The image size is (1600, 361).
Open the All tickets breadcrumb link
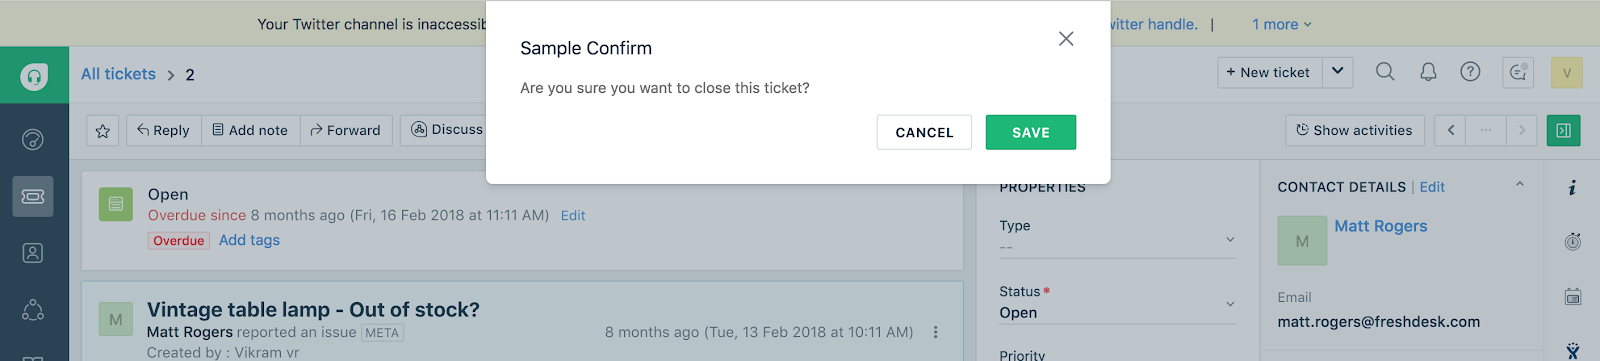[118, 74]
